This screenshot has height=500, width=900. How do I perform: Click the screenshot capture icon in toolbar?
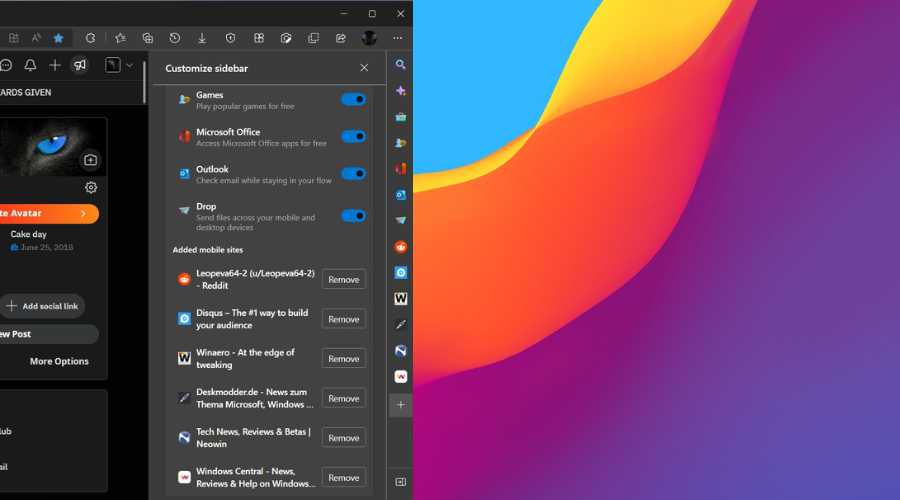tap(286, 38)
